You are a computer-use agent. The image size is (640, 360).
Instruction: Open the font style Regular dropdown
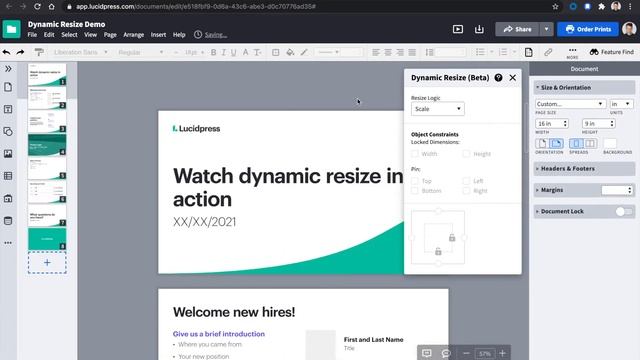tap(140, 52)
